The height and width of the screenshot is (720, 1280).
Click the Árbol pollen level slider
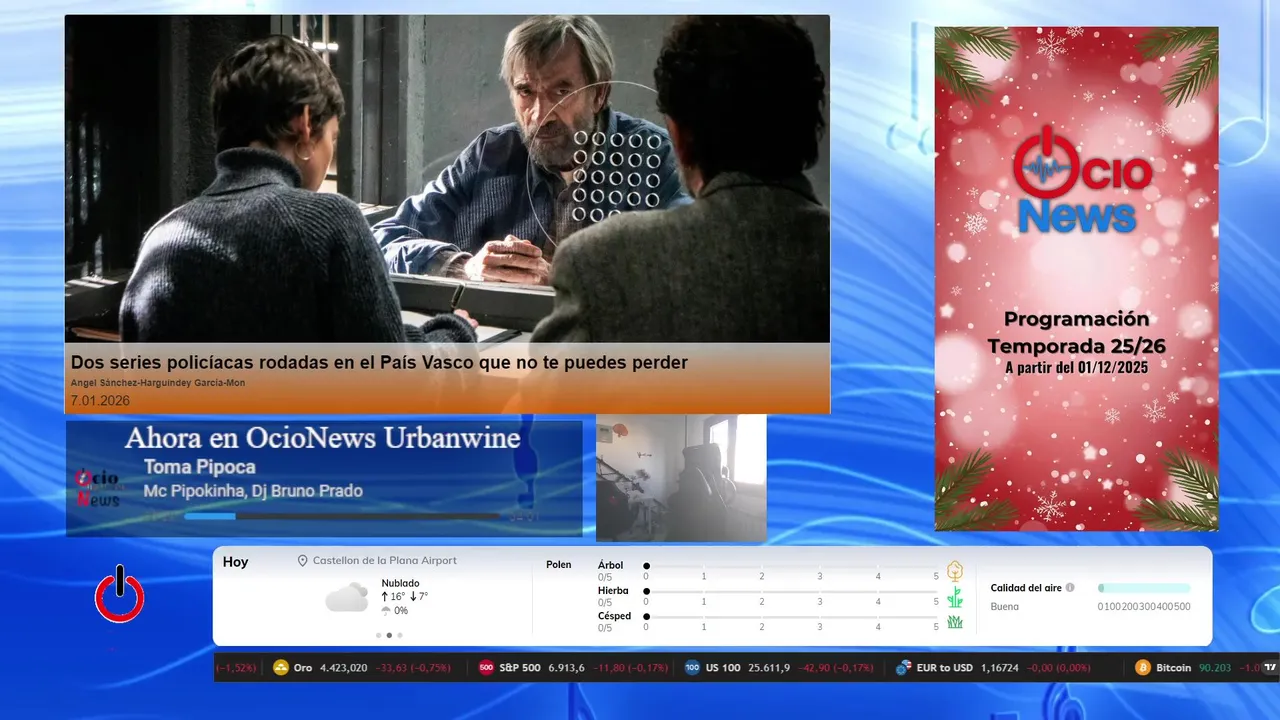[x=792, y=566]
